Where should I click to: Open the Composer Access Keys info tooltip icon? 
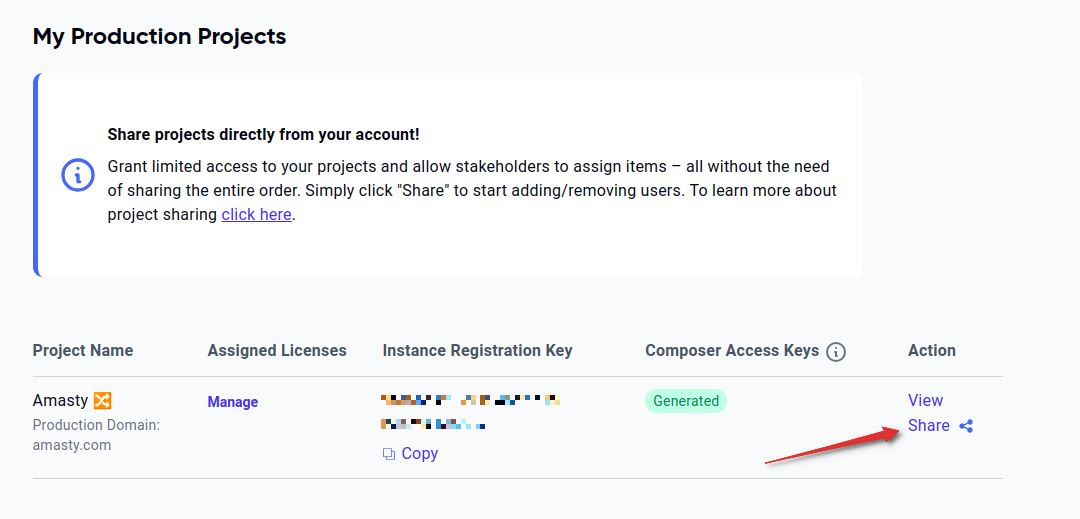click(835, 352)
